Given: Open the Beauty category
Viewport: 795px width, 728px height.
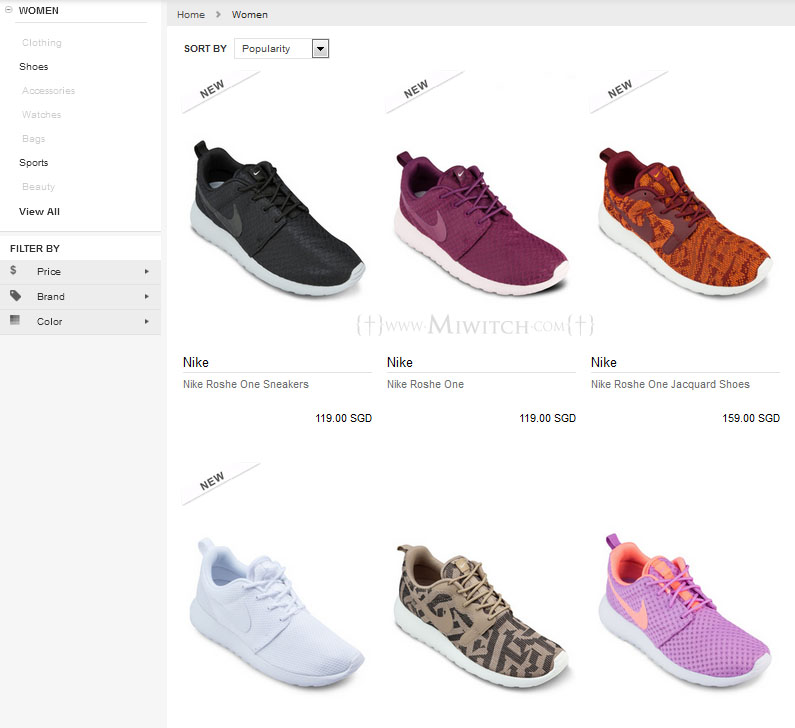Looking at the screenshot, I should (x=38, y=187).
